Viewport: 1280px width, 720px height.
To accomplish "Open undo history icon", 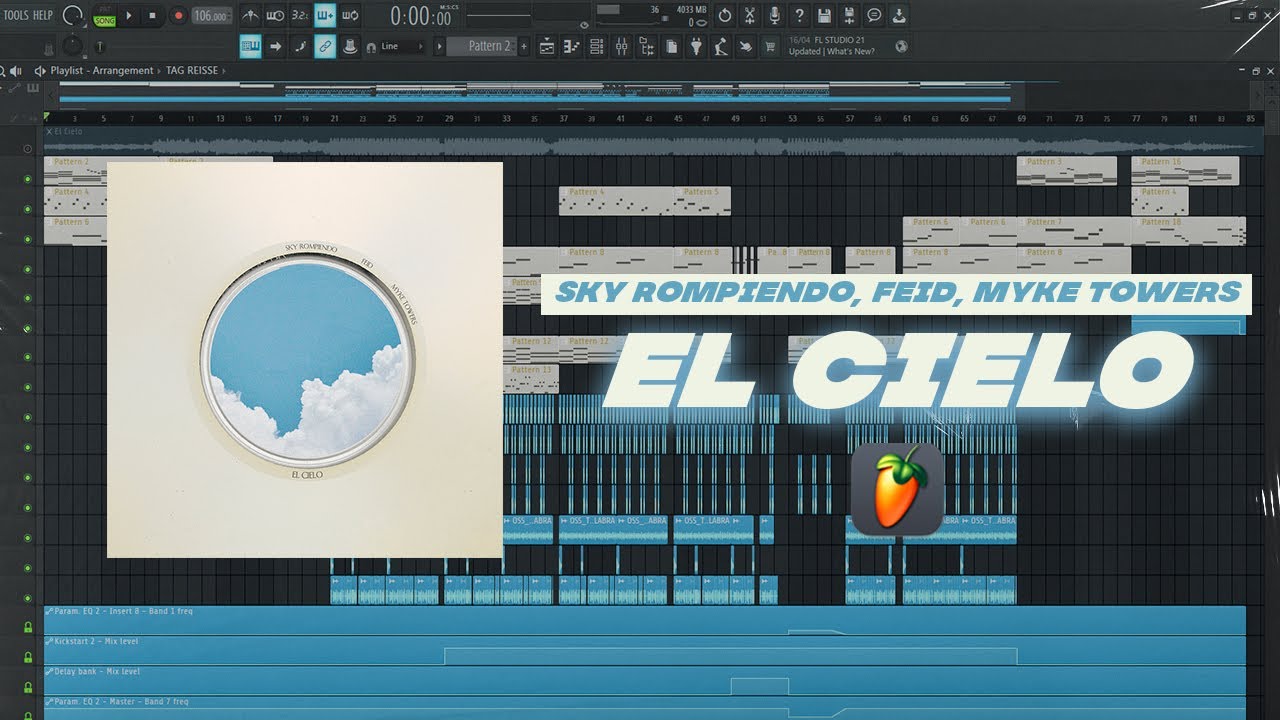I will (725, 15).
